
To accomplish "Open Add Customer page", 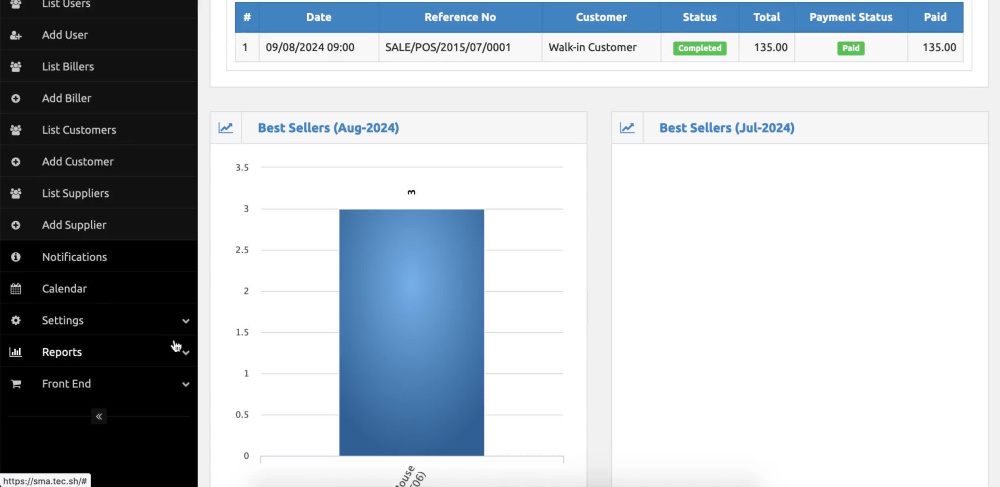I will coord(78,161).
